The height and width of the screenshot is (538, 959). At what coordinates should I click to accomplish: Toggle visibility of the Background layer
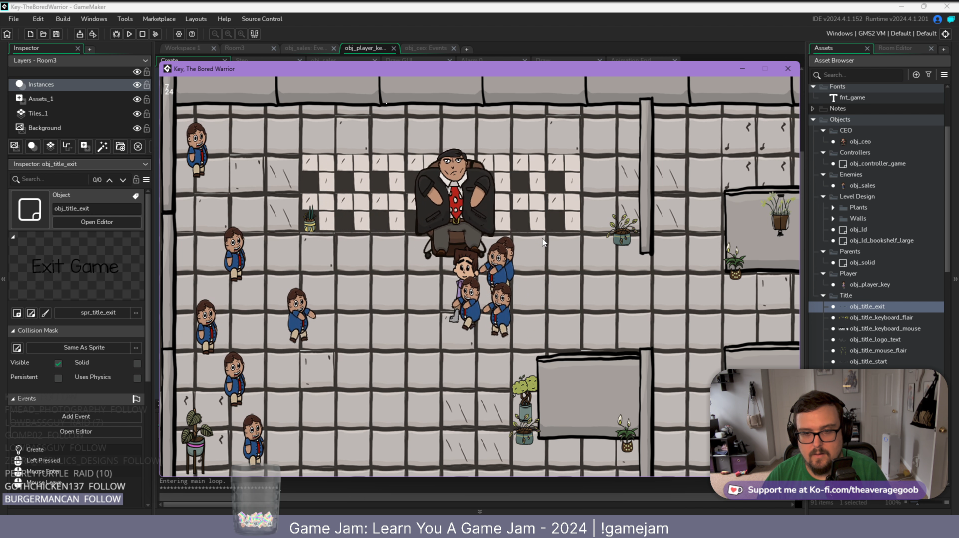[x=137, y=128]
